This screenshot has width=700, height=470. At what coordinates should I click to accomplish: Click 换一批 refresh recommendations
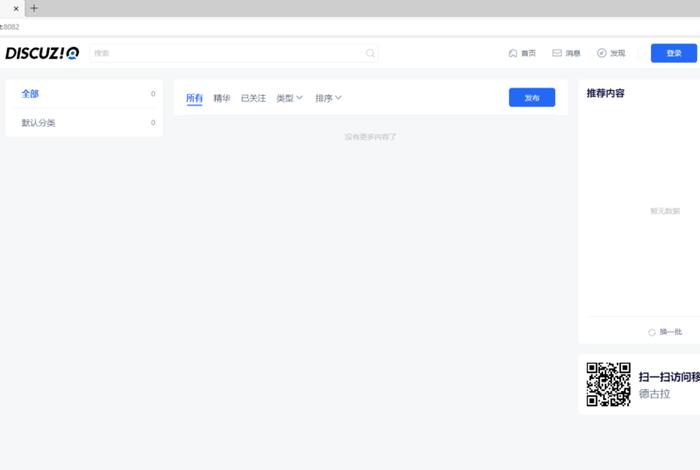671,332
